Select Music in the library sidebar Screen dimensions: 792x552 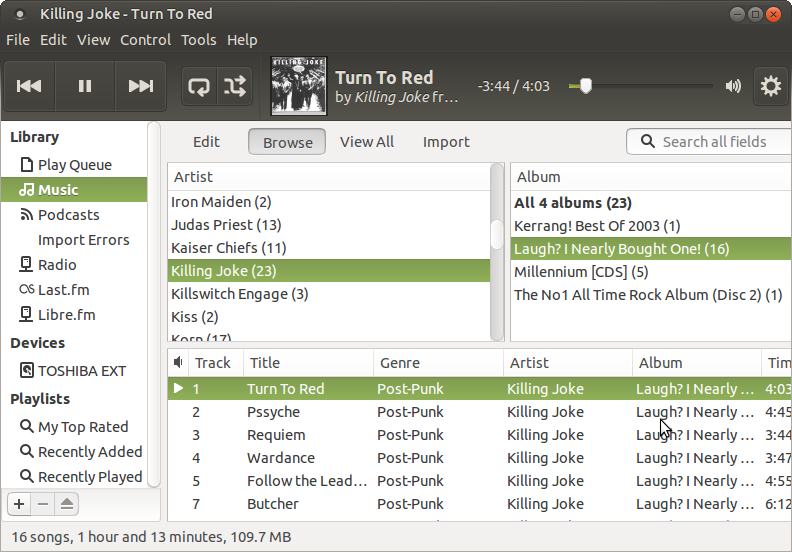coord(74,190)
